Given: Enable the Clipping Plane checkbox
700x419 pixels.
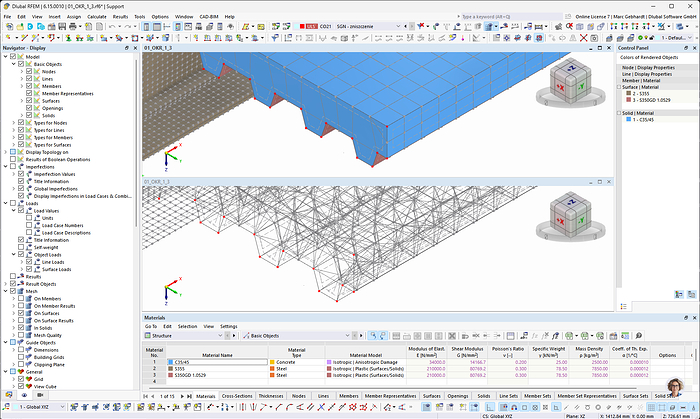Looking at the screenshot, I should pyautogui.click(x=21, y=365).
